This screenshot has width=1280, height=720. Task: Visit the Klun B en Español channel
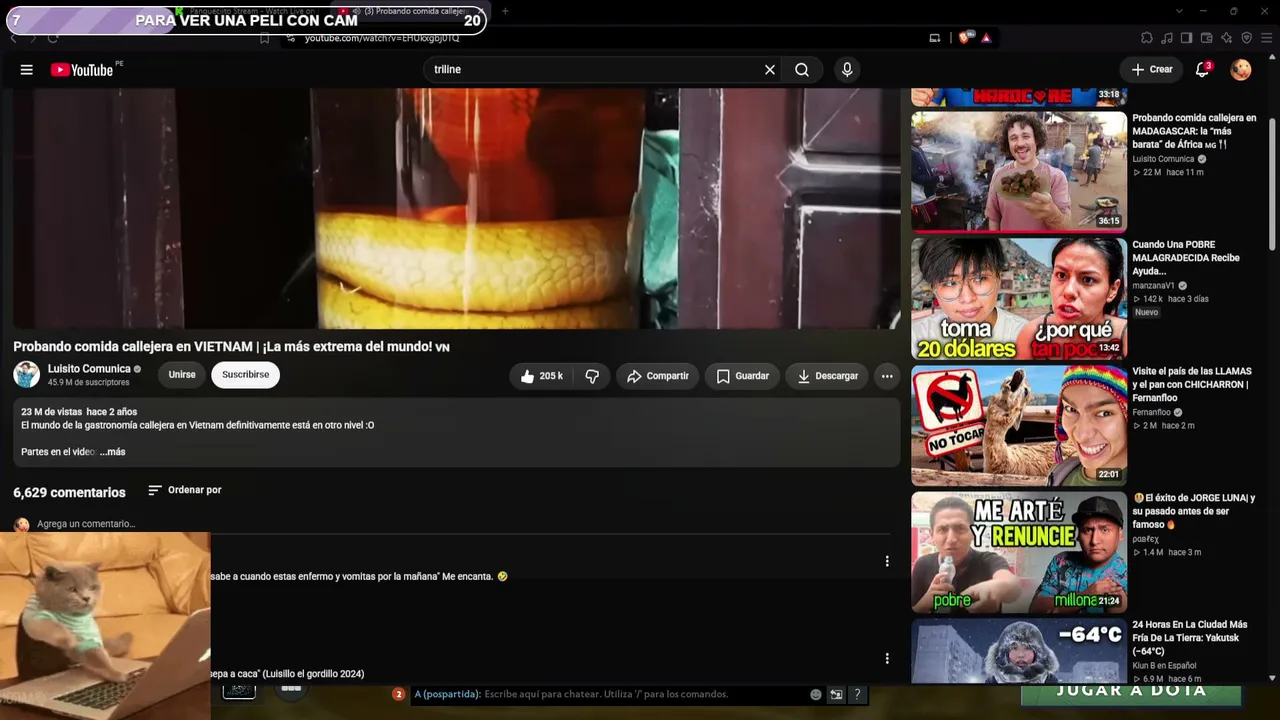[x=1164, y=666]
